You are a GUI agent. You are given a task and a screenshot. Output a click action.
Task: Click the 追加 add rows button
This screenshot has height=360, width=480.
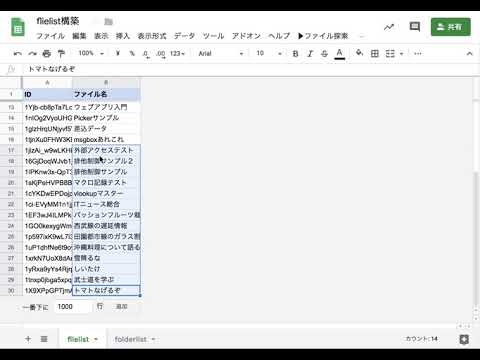(122, 306)
